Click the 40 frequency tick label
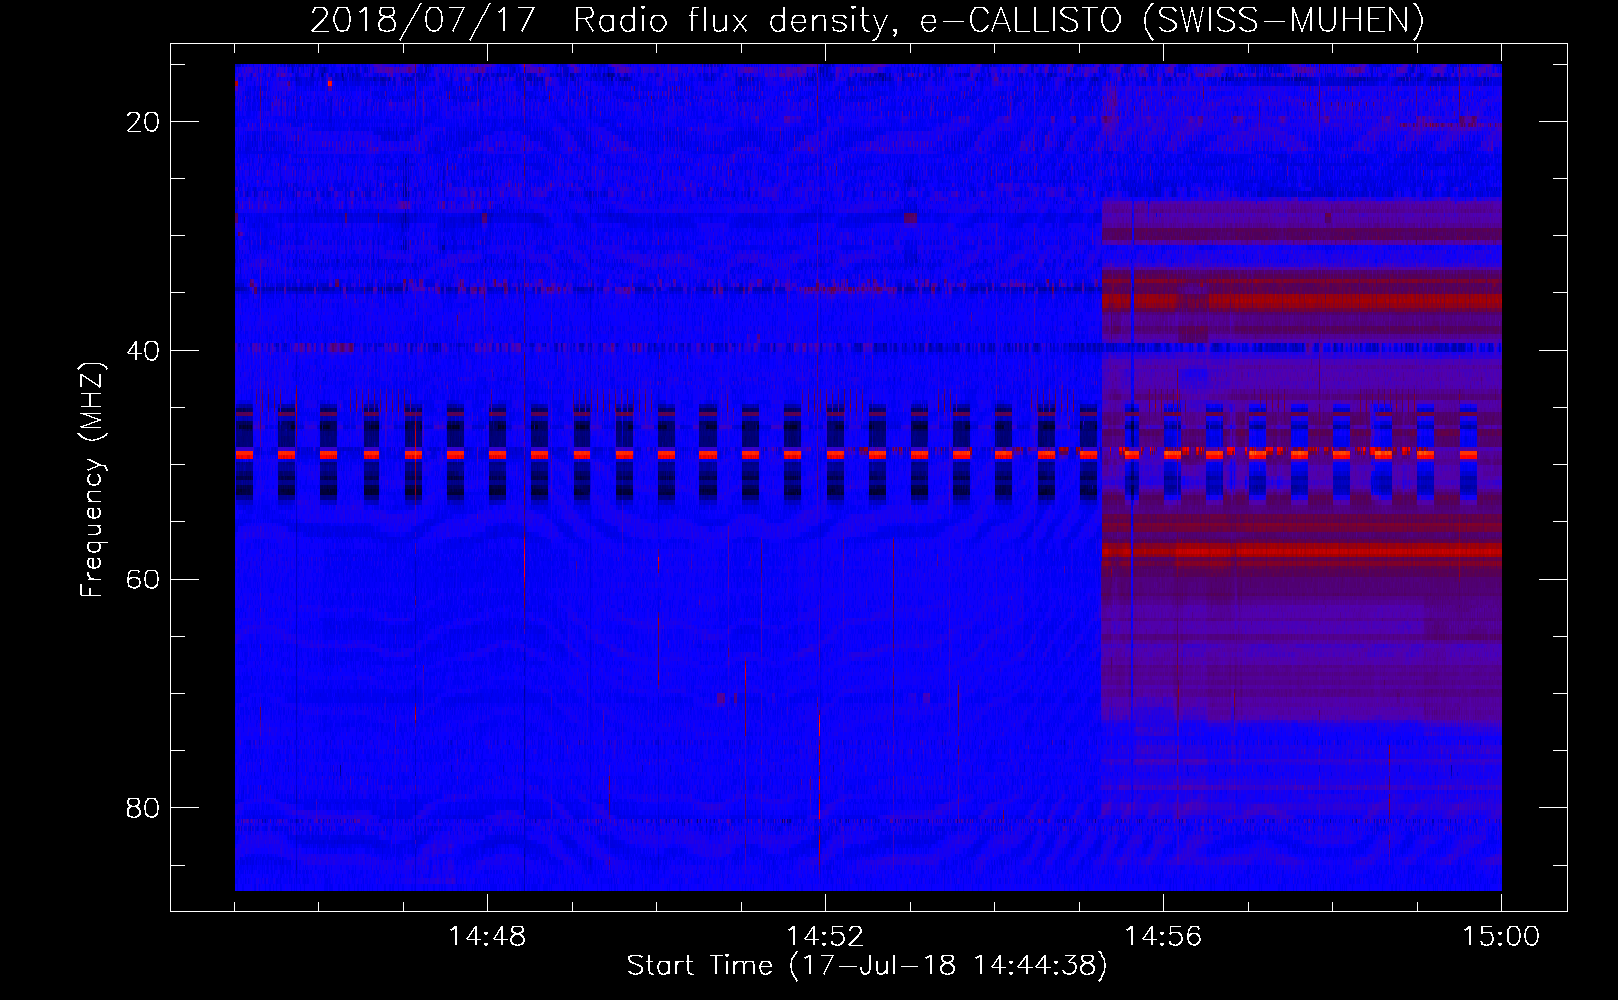The height and width of the screenshot is (1000, 1618). (143, 351)
